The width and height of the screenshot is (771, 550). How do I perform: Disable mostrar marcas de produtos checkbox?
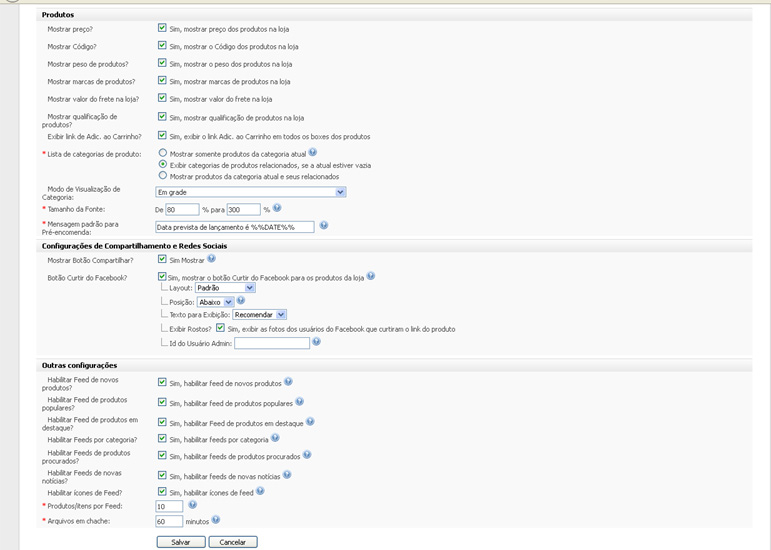162,80
